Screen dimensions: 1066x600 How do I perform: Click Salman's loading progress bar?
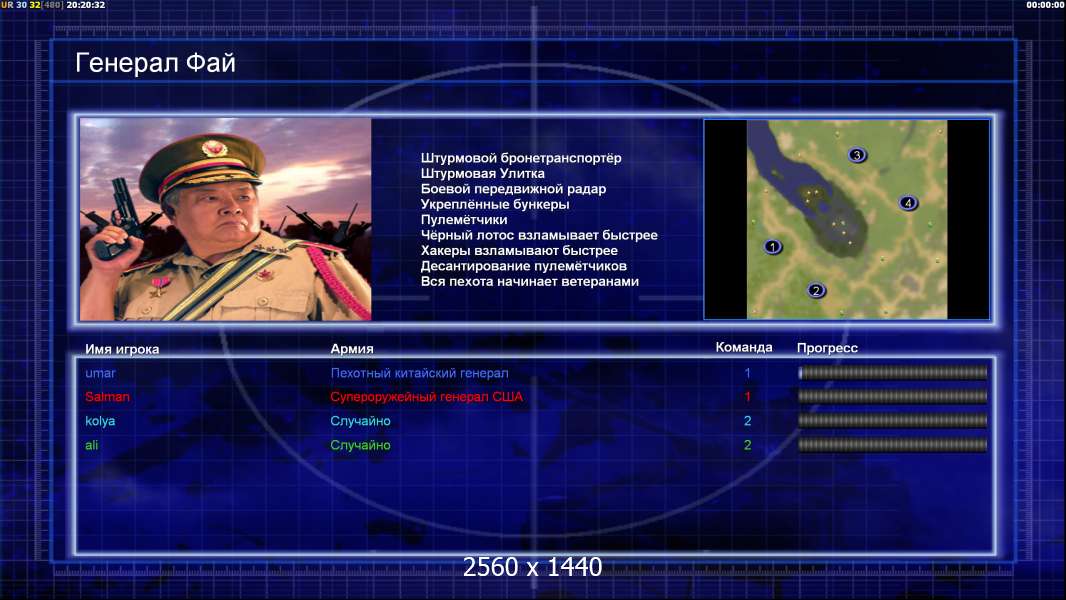tap(893, 396)
